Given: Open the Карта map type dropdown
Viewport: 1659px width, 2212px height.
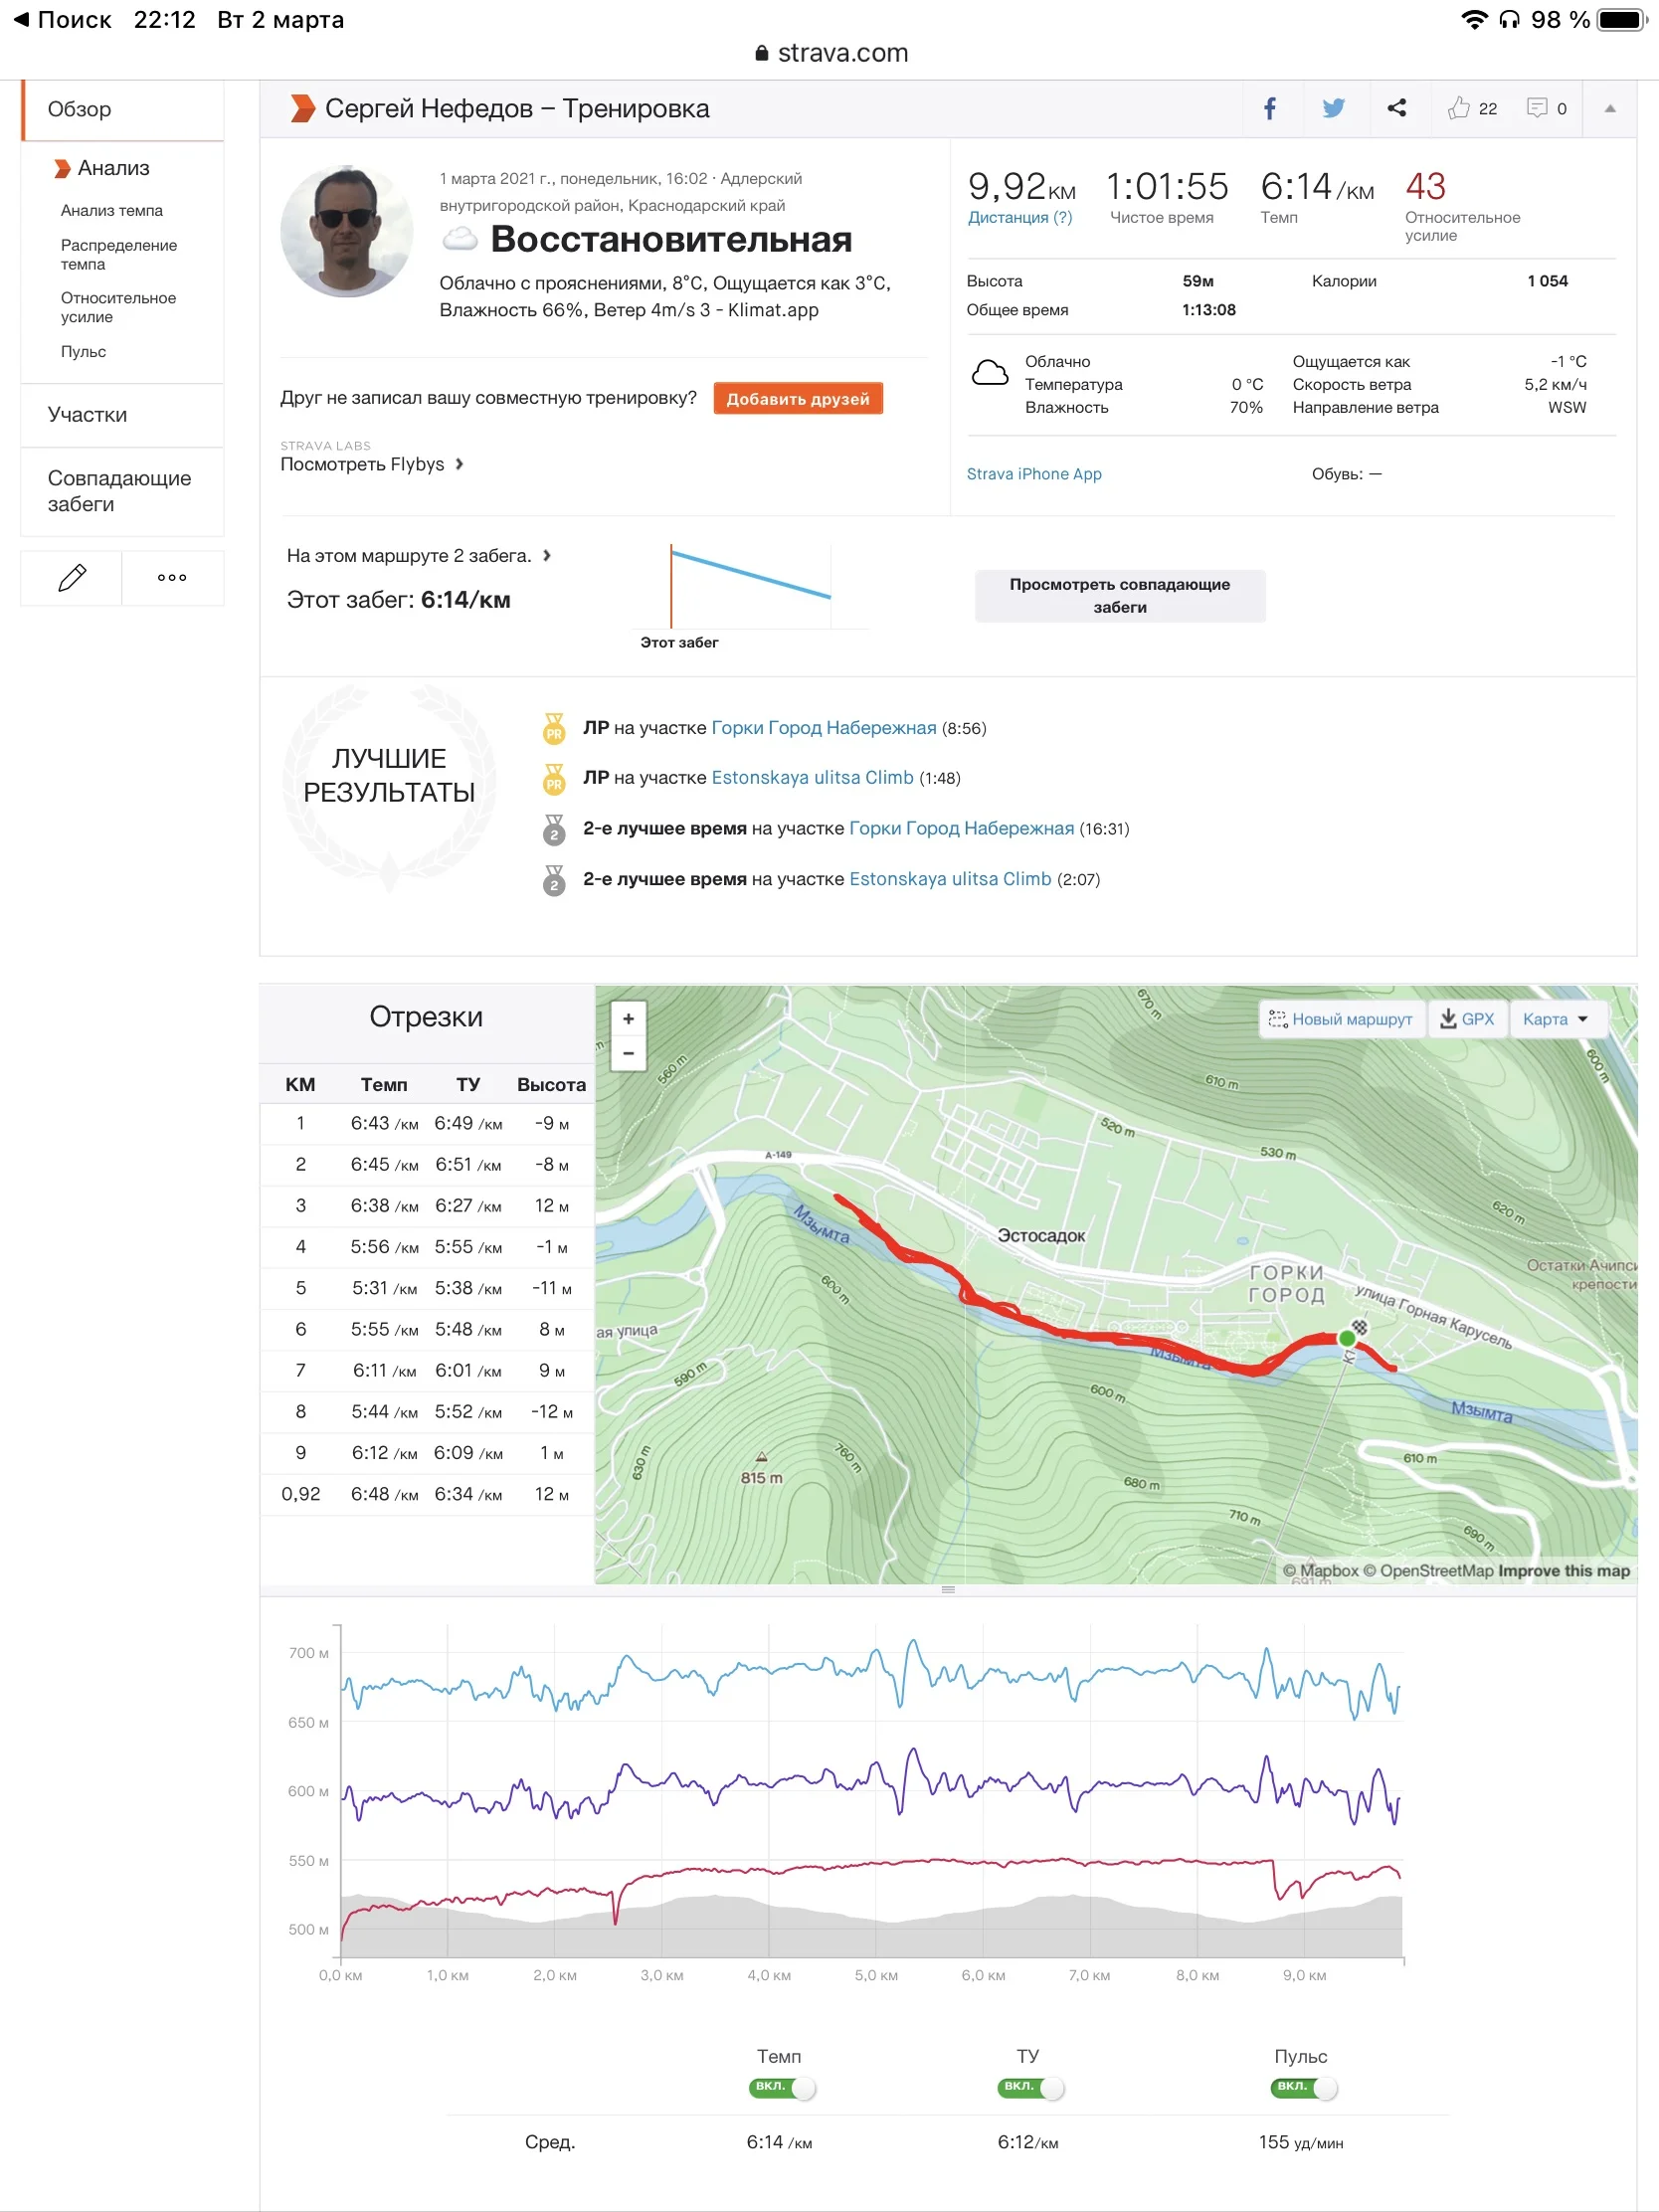Looking at the screenshot, I should pyautogui.click(x=1555, y=1019).
